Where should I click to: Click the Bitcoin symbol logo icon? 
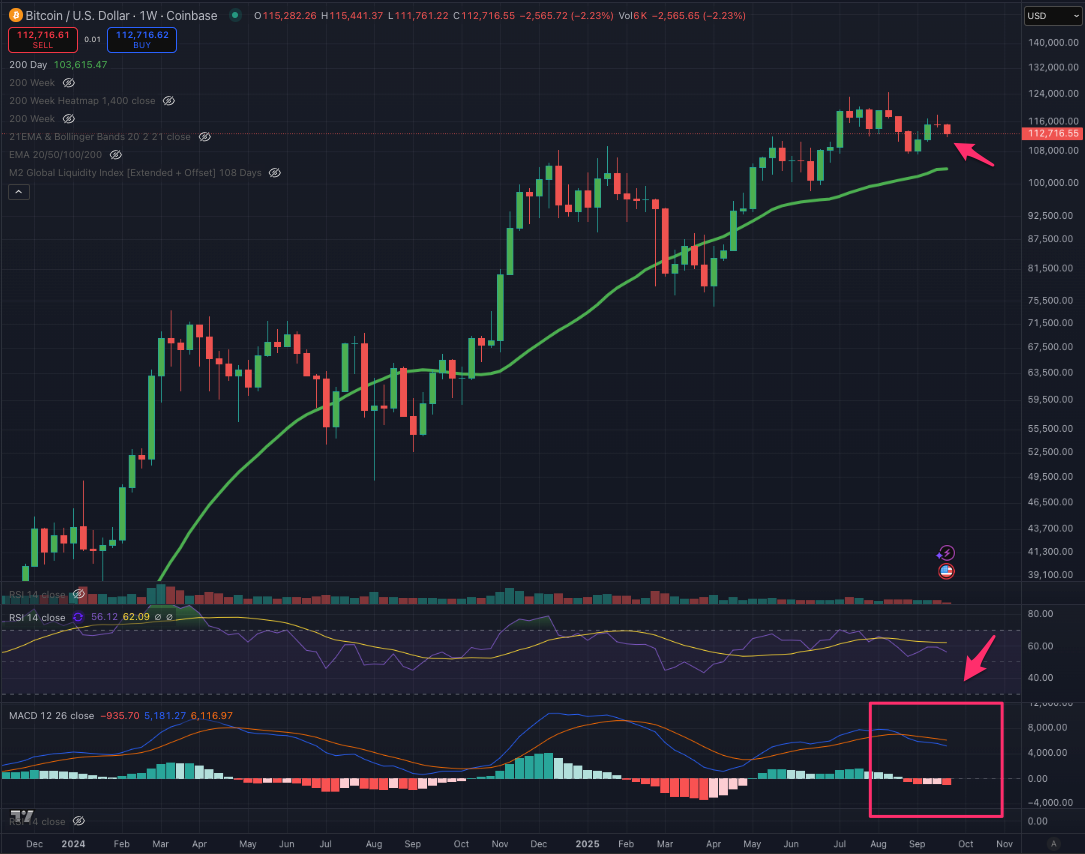tap(15, 15)
